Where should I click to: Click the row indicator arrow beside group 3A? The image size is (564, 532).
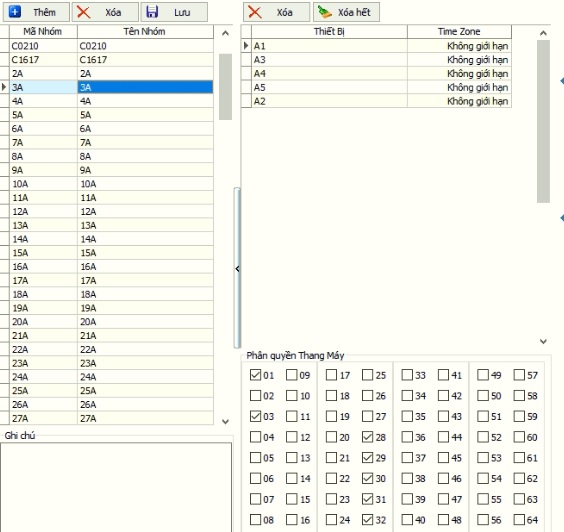coord(4,87)
